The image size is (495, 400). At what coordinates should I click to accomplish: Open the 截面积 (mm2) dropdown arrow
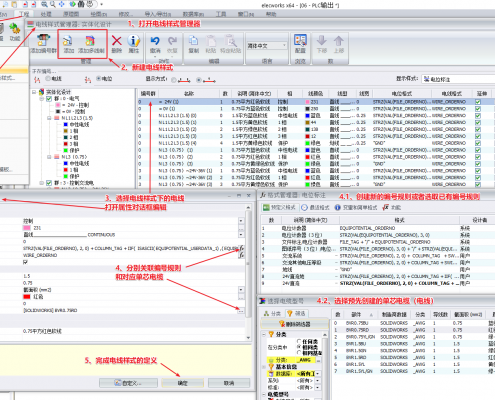click(241, 290)
